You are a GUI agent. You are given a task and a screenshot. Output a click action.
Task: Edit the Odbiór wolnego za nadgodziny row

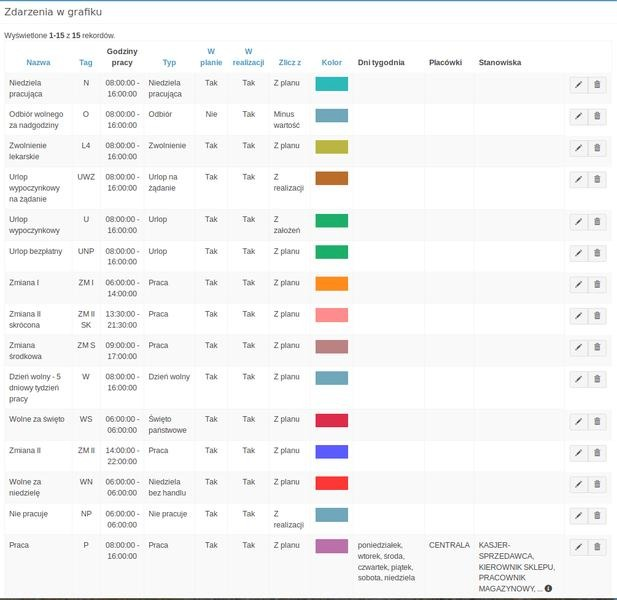[578, 116]
